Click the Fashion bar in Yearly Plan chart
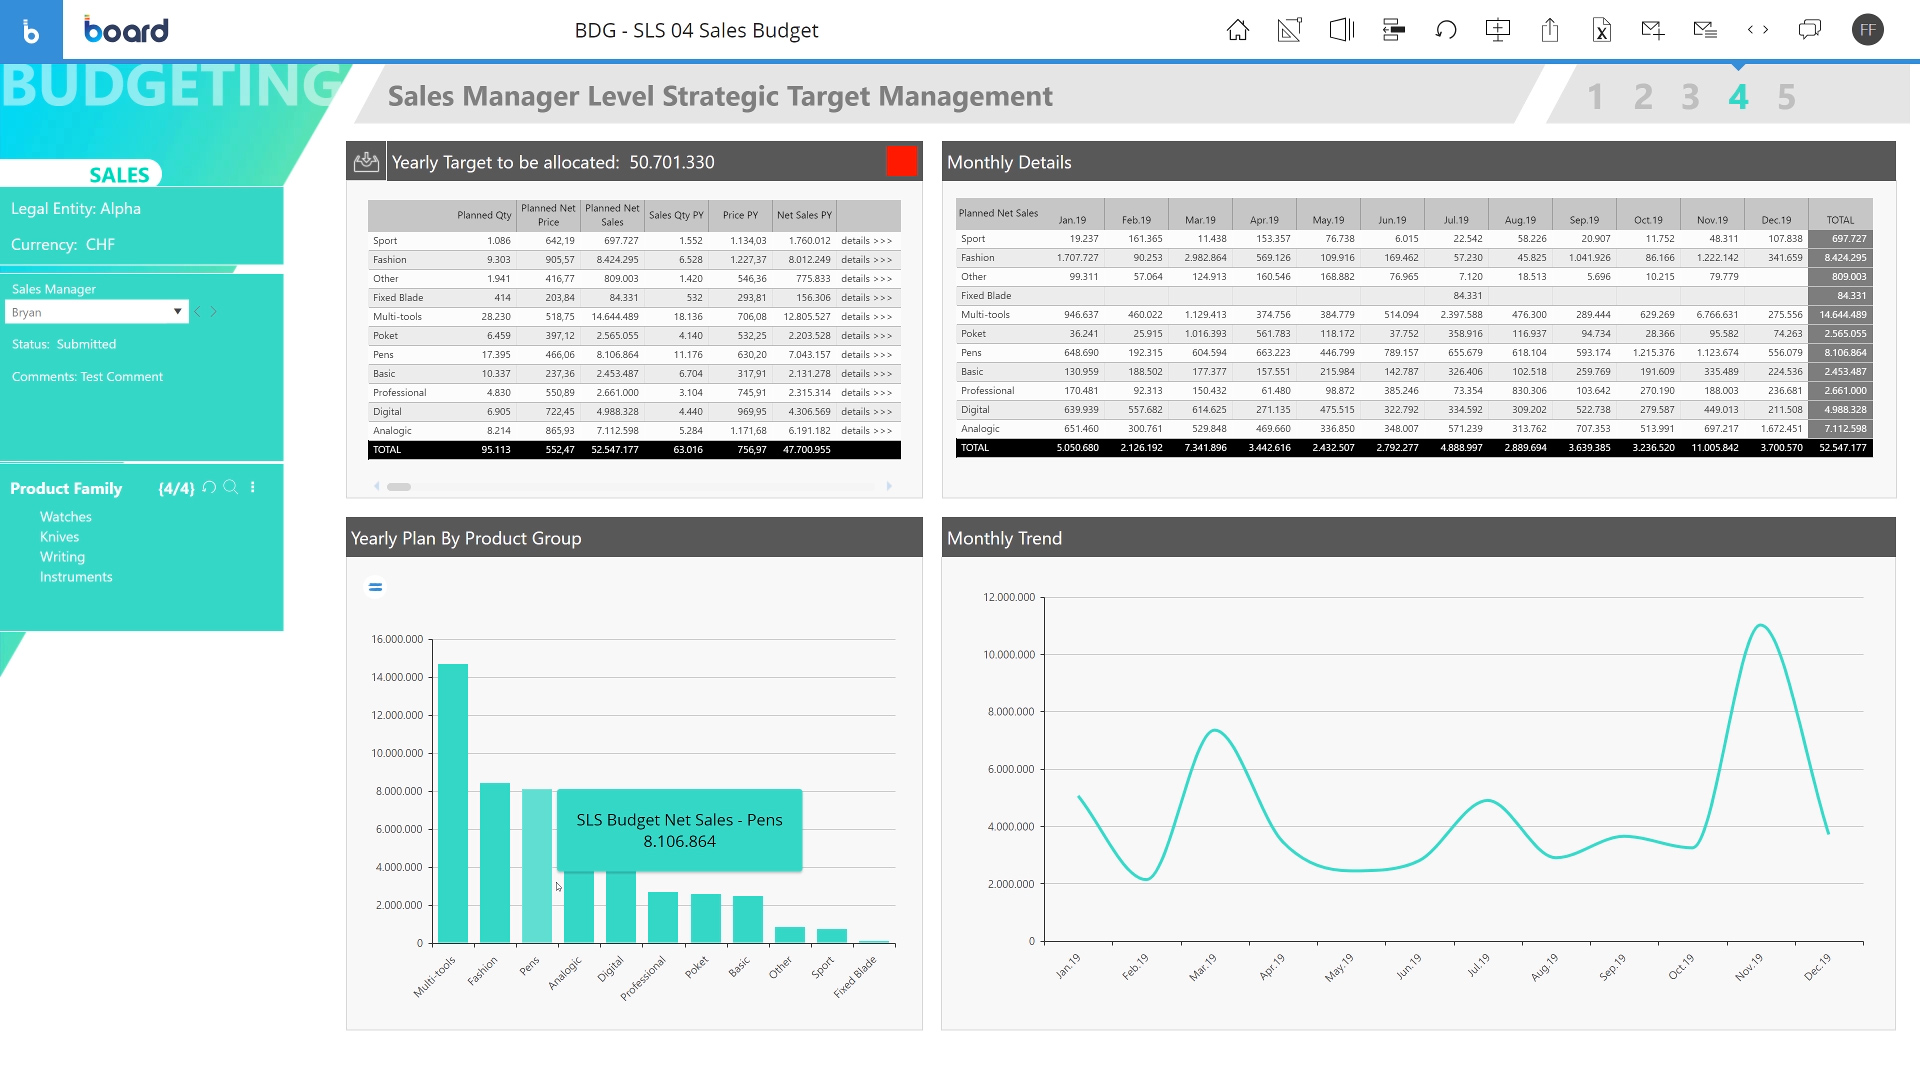 point(495,863)
